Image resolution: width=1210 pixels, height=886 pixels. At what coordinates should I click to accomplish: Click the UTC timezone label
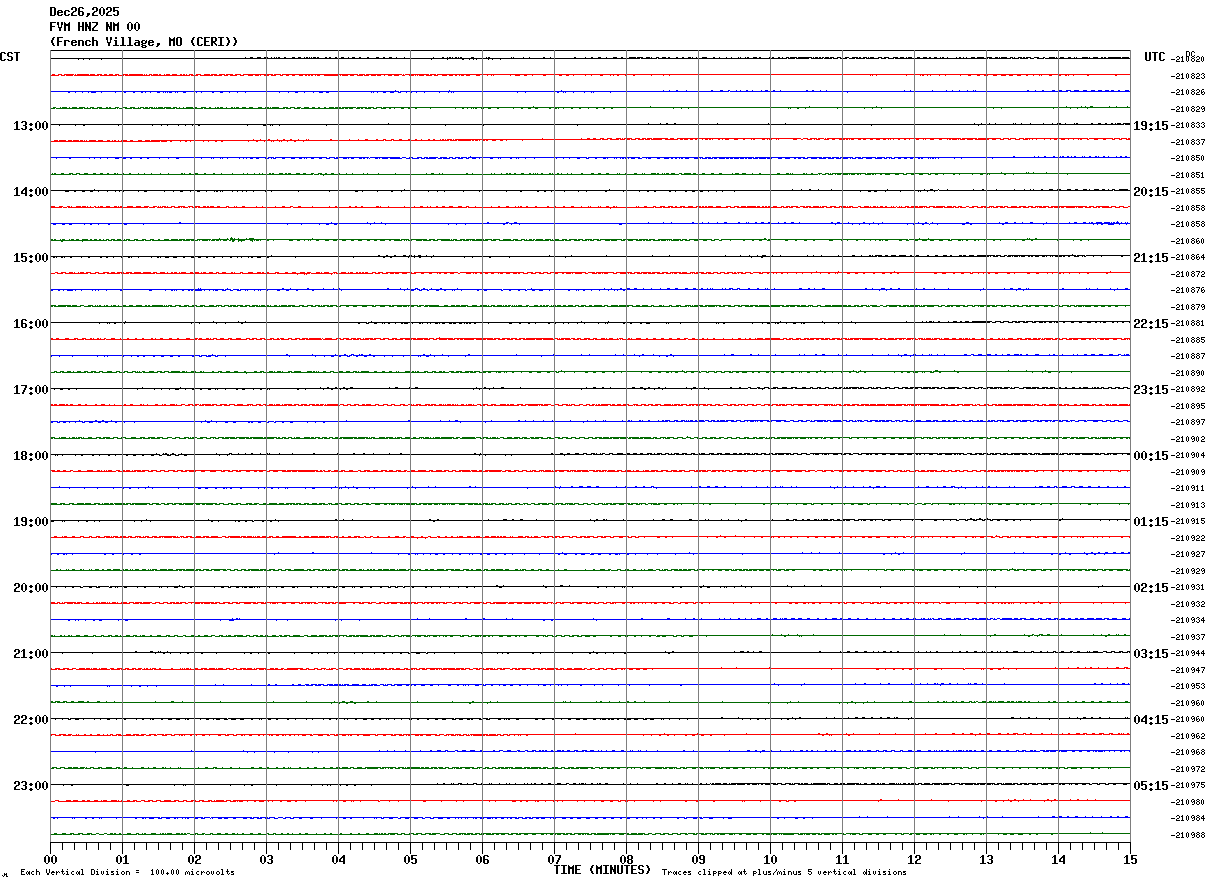[1155, 57]
